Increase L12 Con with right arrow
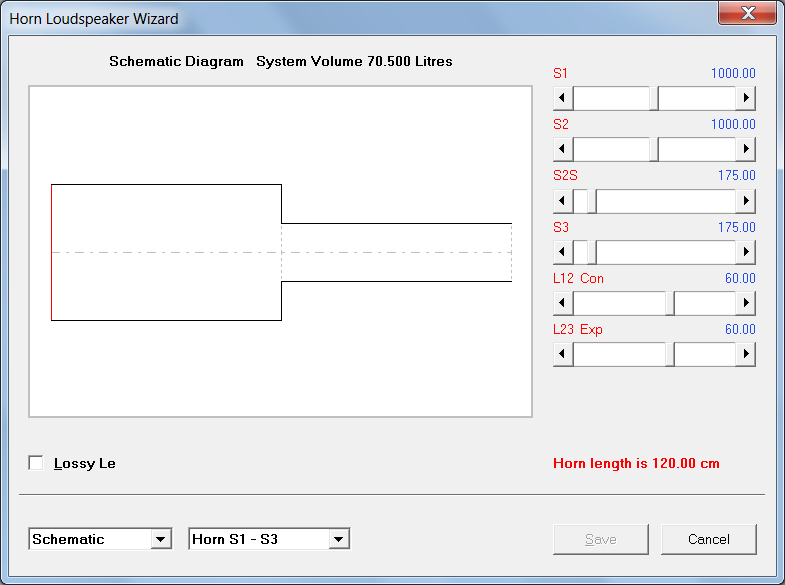785x585 pixels. [x=745, y=303]
